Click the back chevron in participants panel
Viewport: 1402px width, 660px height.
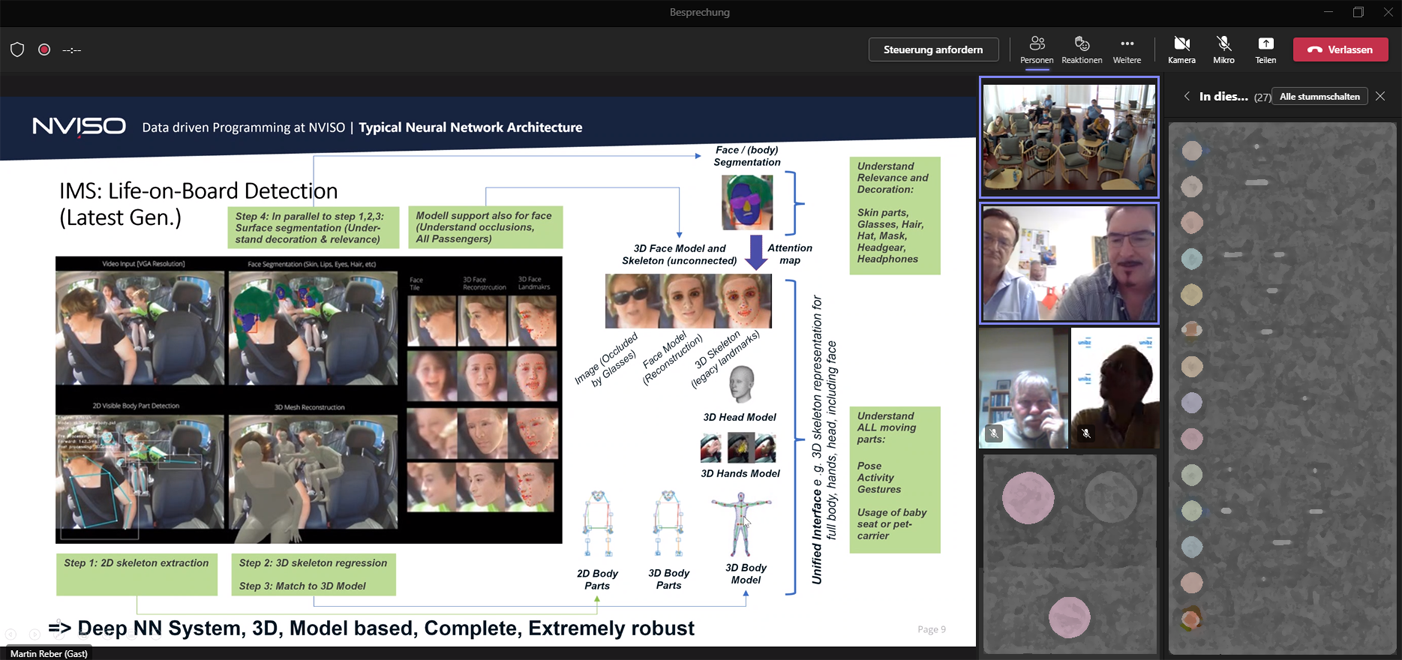tap(1187, 97)
